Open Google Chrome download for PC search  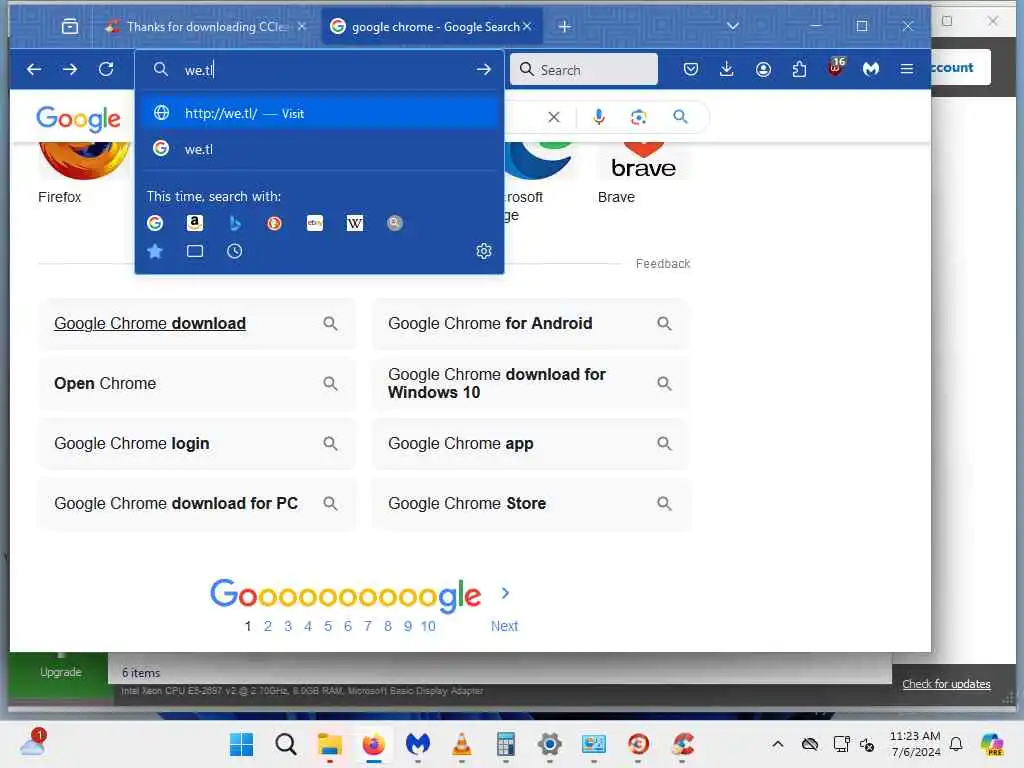click(197, 504)
